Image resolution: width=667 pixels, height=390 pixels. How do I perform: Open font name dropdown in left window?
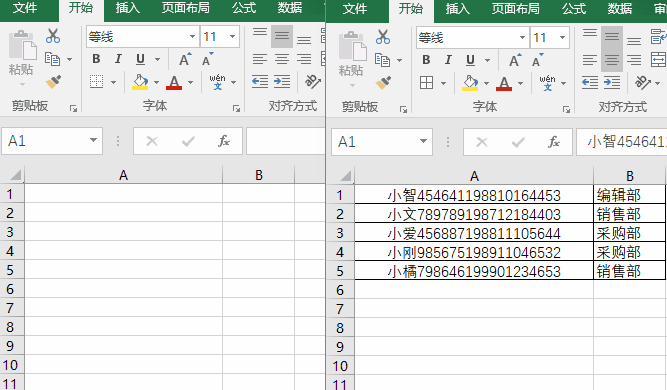pyautogui.click(x=192, y=37)
